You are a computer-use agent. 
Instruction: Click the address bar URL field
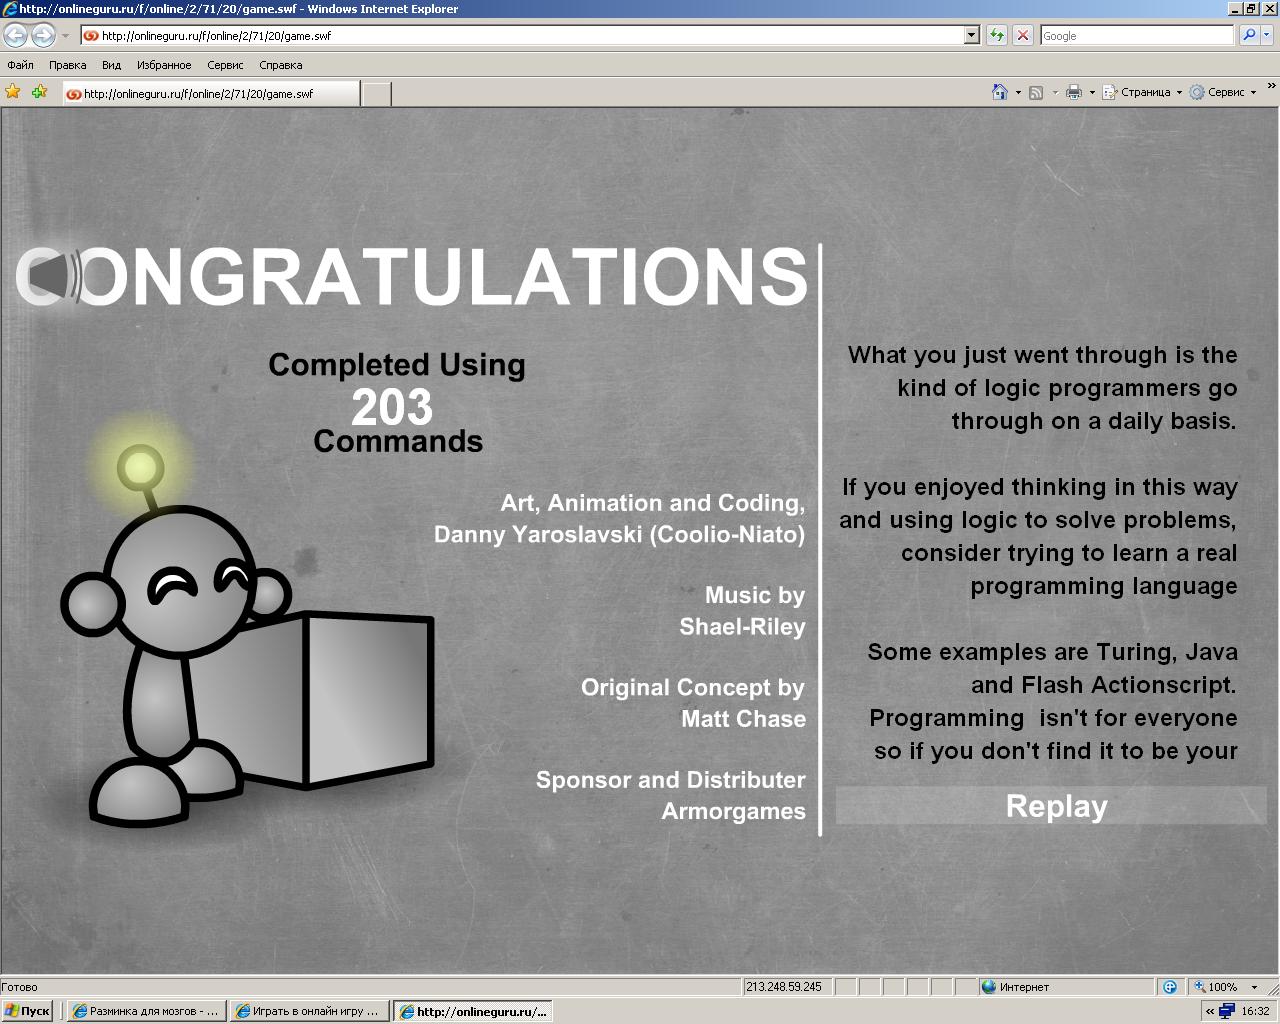(x=530, y=35)
